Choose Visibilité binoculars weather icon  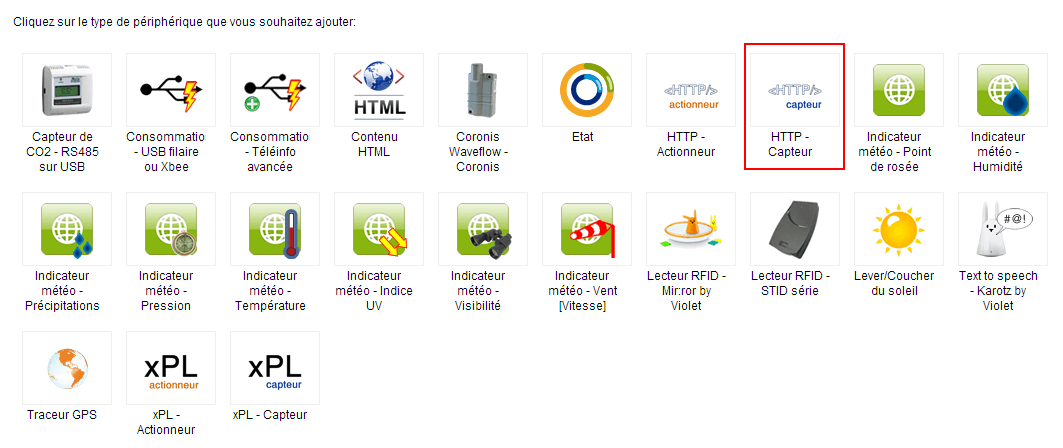(483, 229)
